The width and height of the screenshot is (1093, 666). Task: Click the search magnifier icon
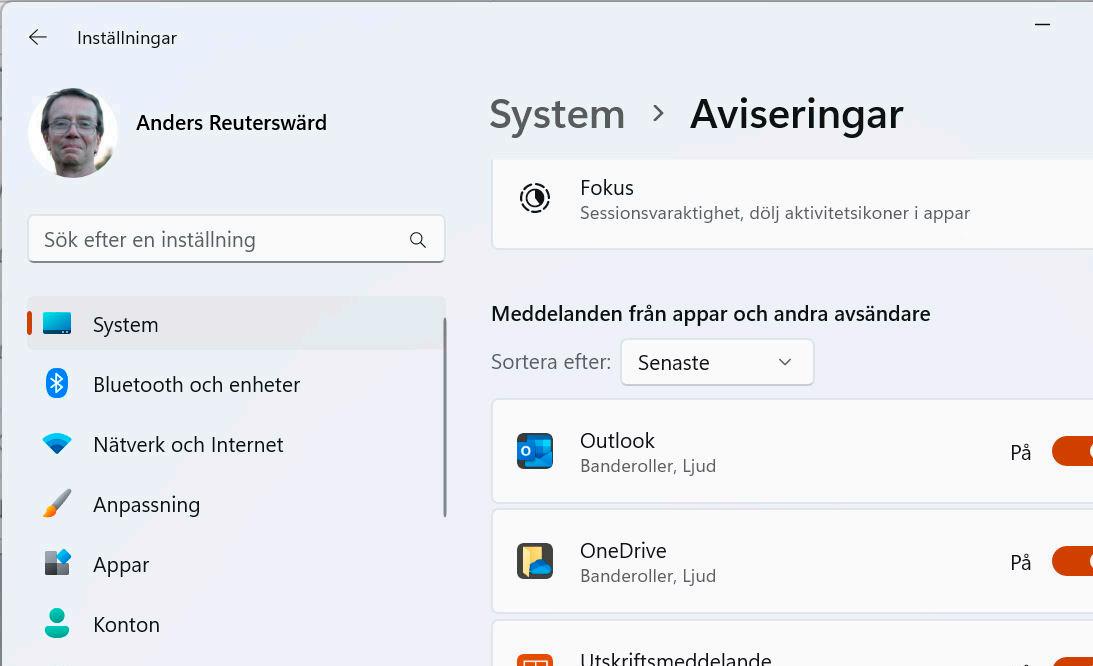coord(418,240)
